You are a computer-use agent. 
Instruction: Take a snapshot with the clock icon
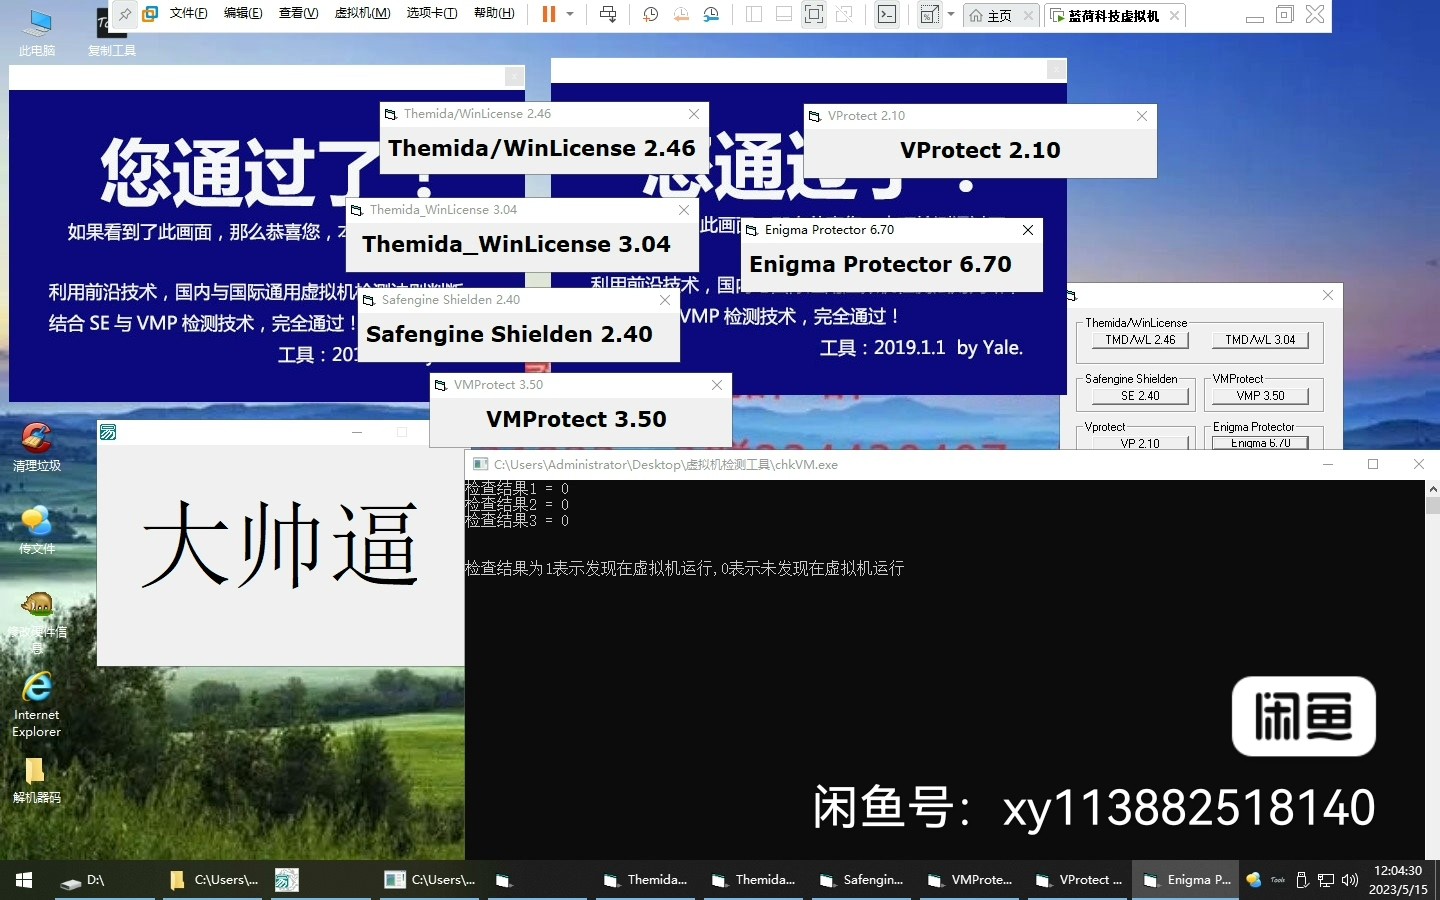(x=650, y=14)
